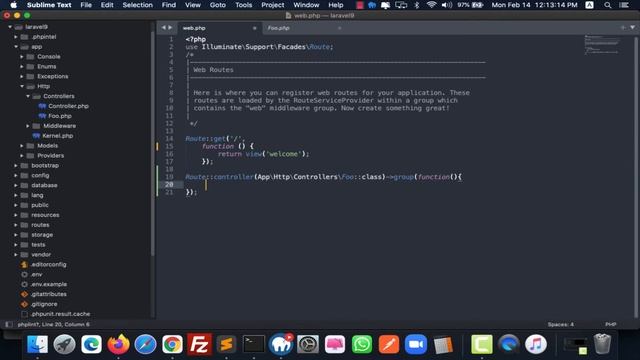The height and width of the screenshot is (360, 640).
Task: Click line number 20 in the gutter
Action: [x=169, y=184]
